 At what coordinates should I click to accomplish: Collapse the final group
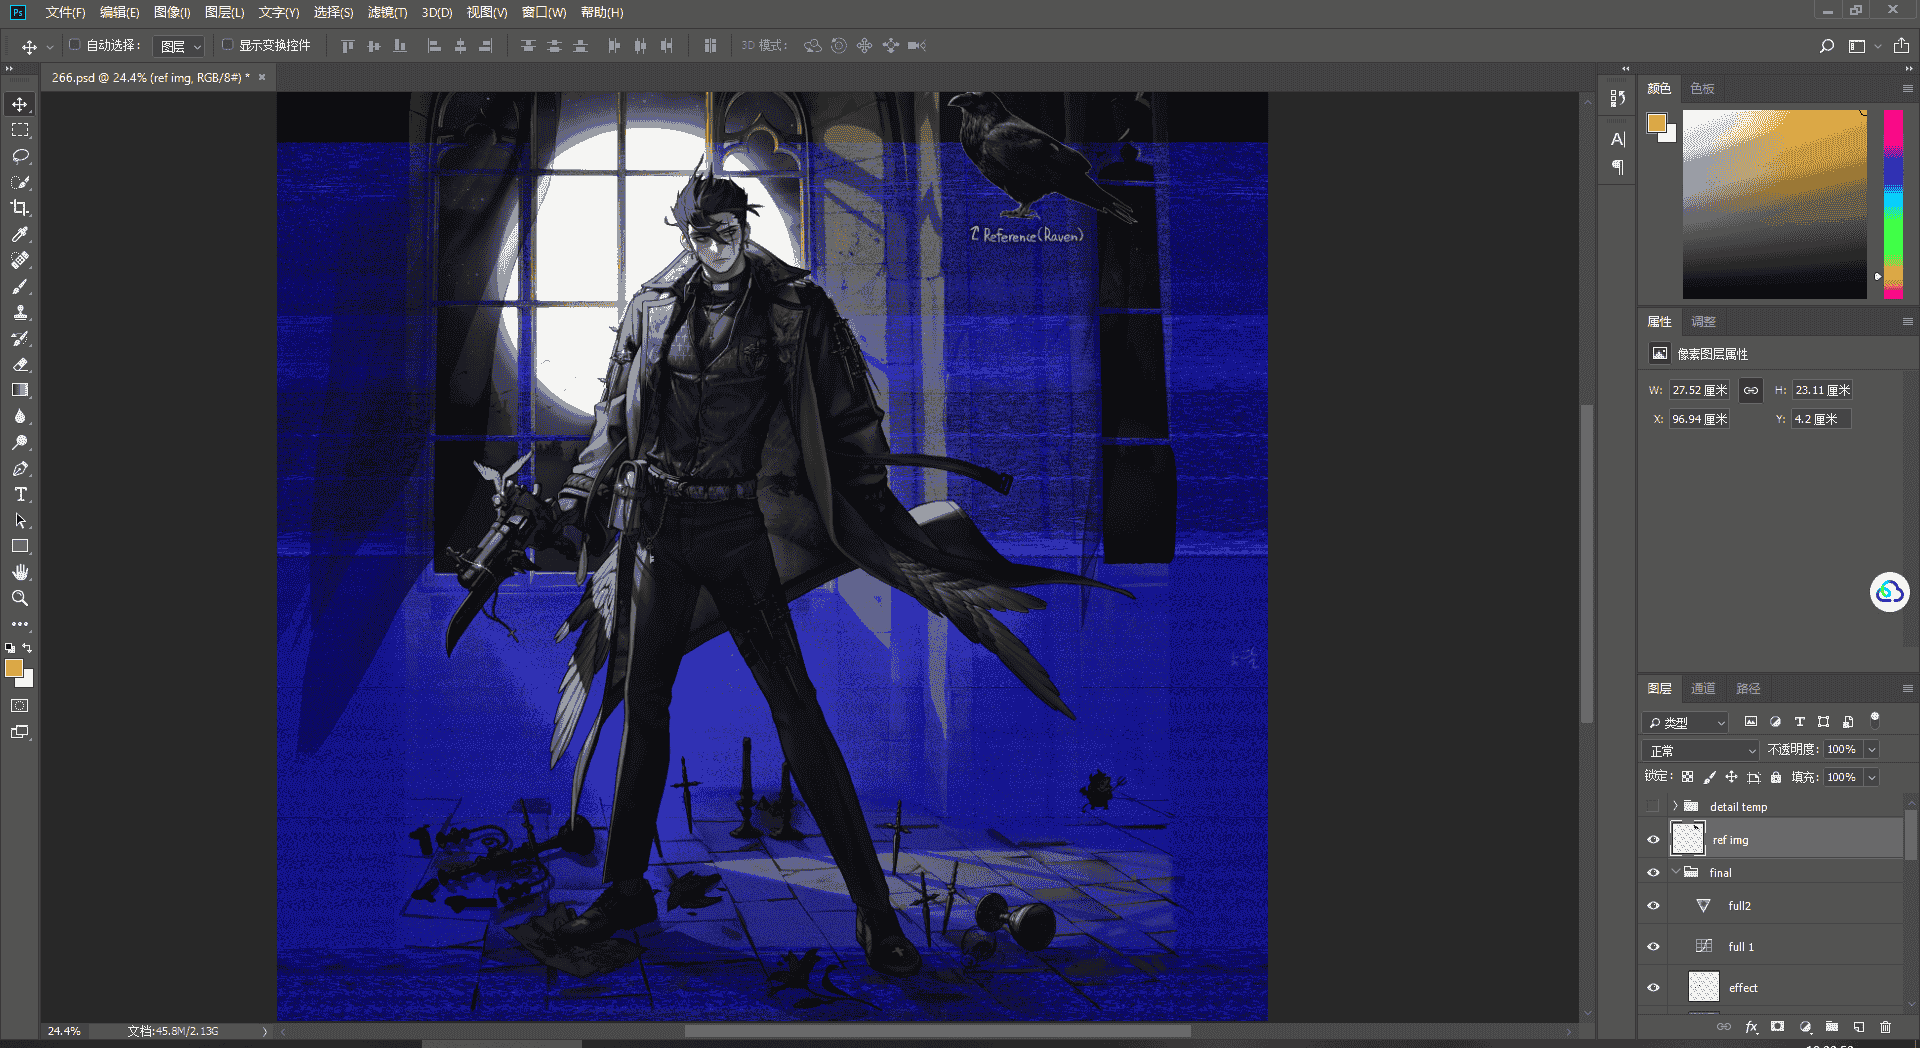pos(1675,872)
